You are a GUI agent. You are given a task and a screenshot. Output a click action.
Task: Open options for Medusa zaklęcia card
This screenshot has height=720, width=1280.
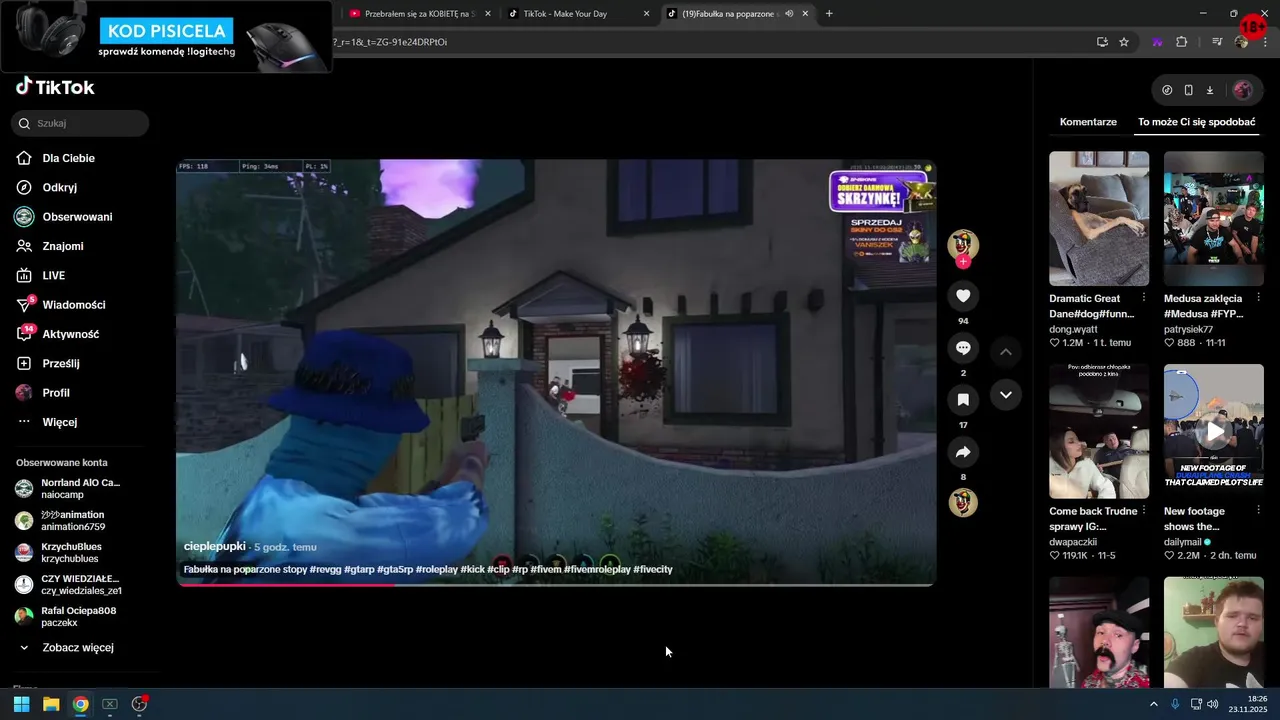[x=1258, y=298]
